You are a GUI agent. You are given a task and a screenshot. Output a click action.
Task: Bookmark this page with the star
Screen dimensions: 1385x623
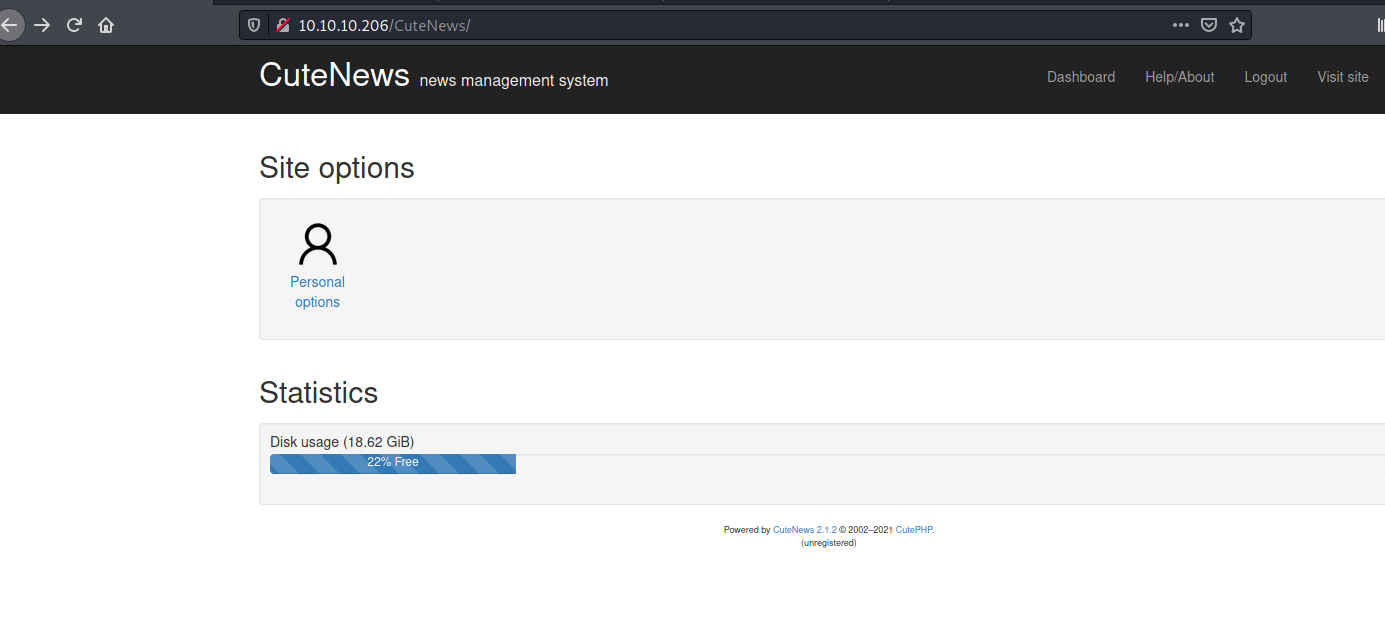(1237, 25)
